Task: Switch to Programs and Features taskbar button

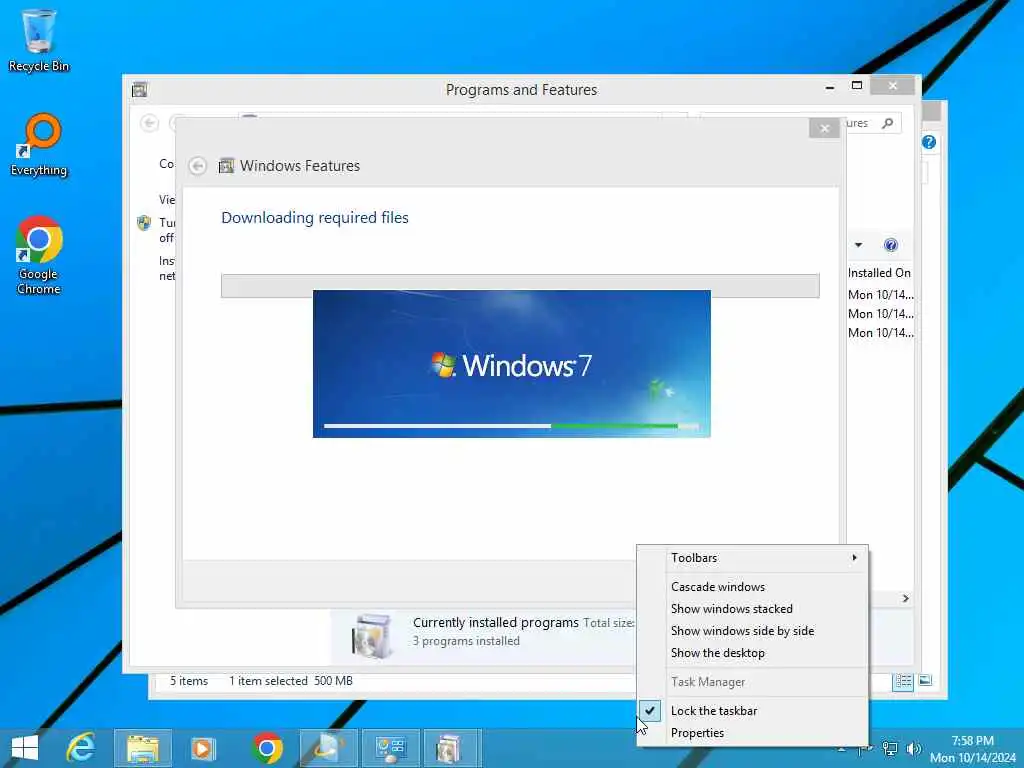Action: 452,748
